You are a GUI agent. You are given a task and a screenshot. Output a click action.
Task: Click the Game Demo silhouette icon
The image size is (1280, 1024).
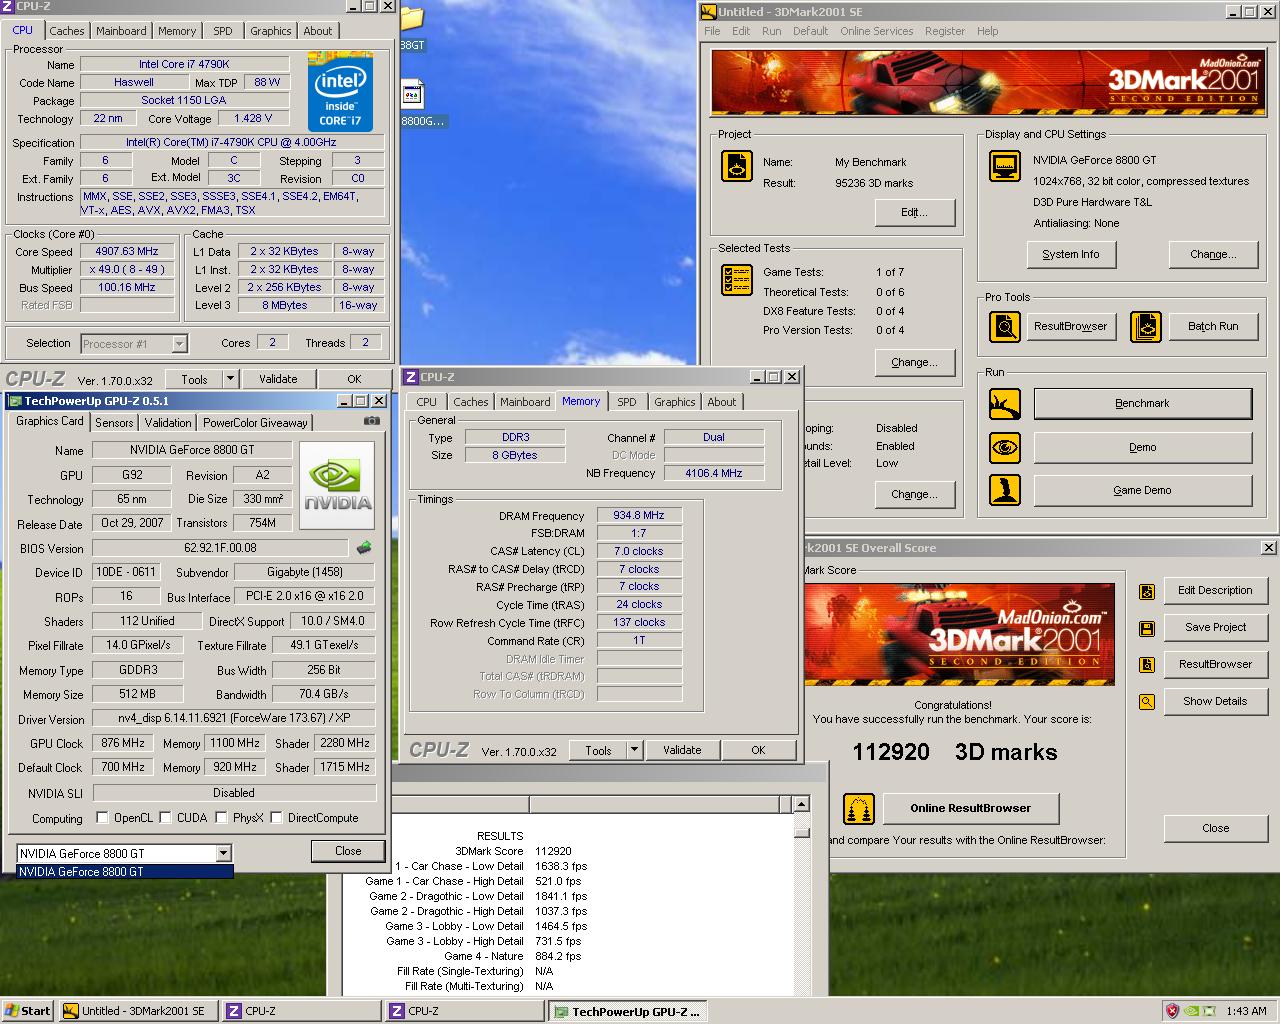coord(1005,490)
